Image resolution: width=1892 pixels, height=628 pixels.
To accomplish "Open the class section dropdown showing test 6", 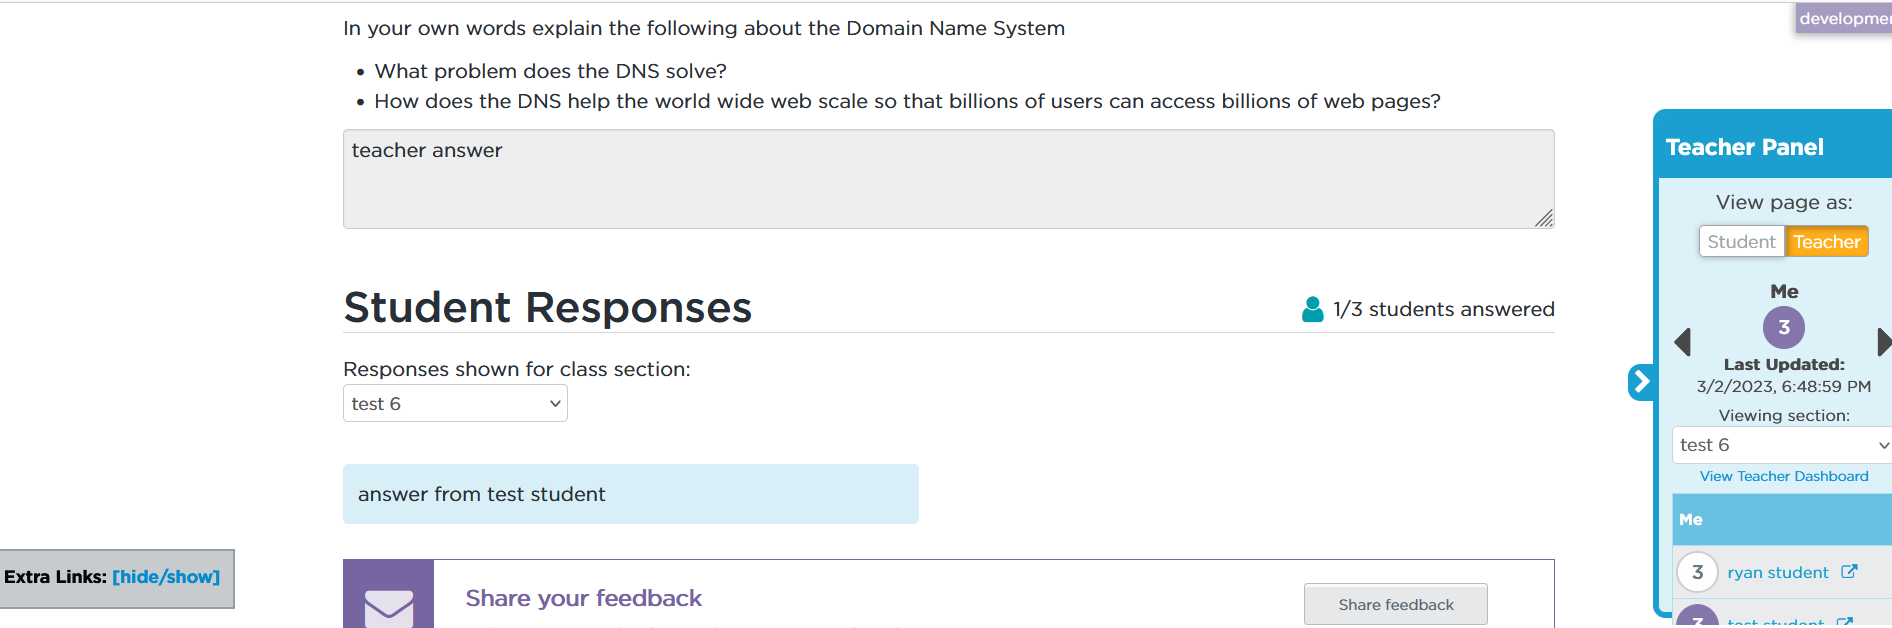I will (455, 404).
